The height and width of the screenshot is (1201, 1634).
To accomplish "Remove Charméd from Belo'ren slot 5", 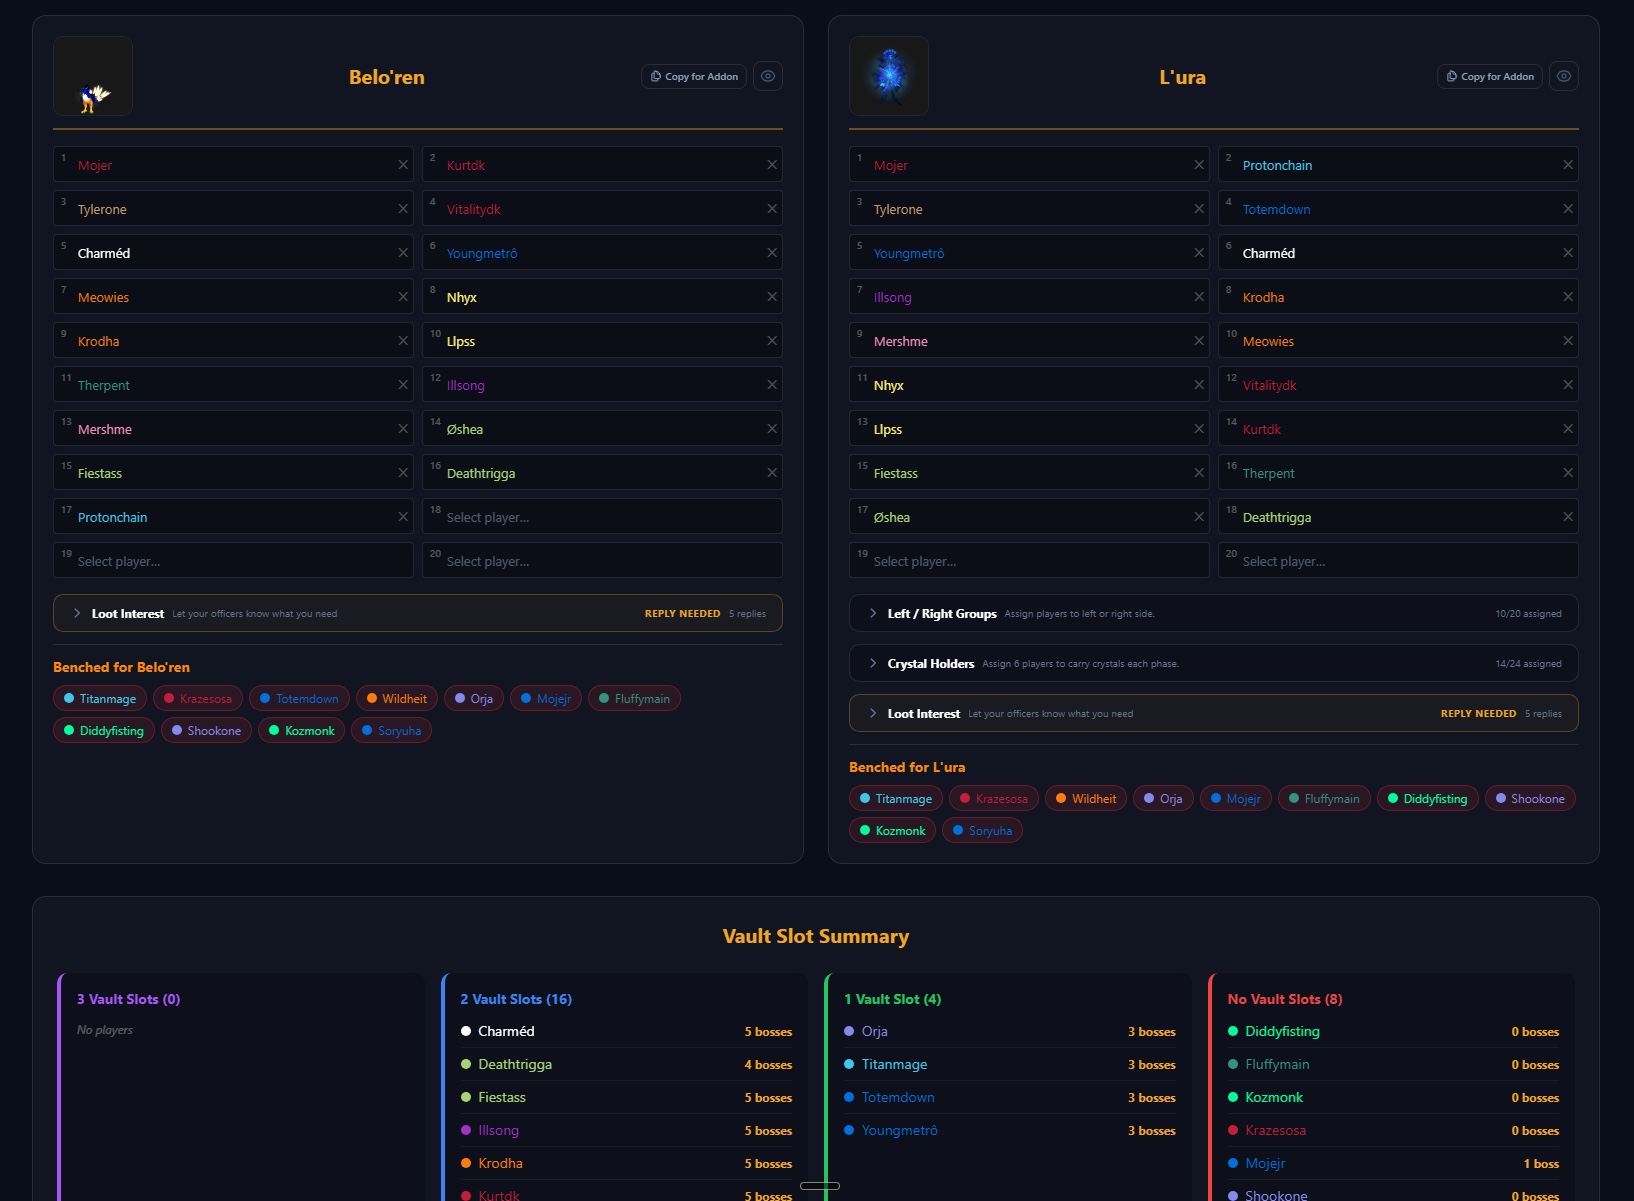I will click(x=403, y=253).
